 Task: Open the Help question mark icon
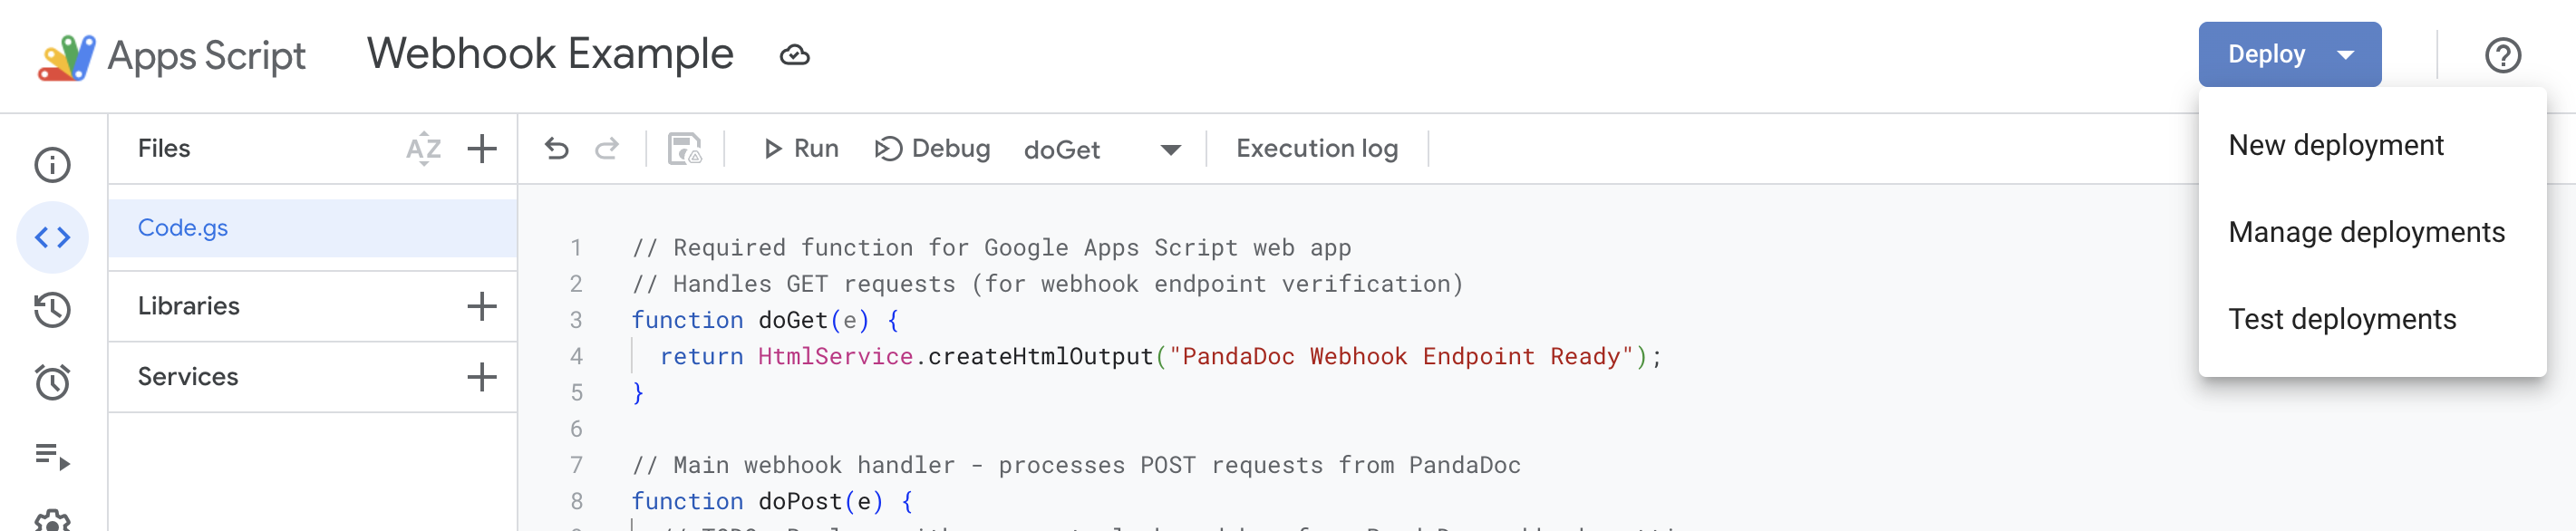[2503, 55]
